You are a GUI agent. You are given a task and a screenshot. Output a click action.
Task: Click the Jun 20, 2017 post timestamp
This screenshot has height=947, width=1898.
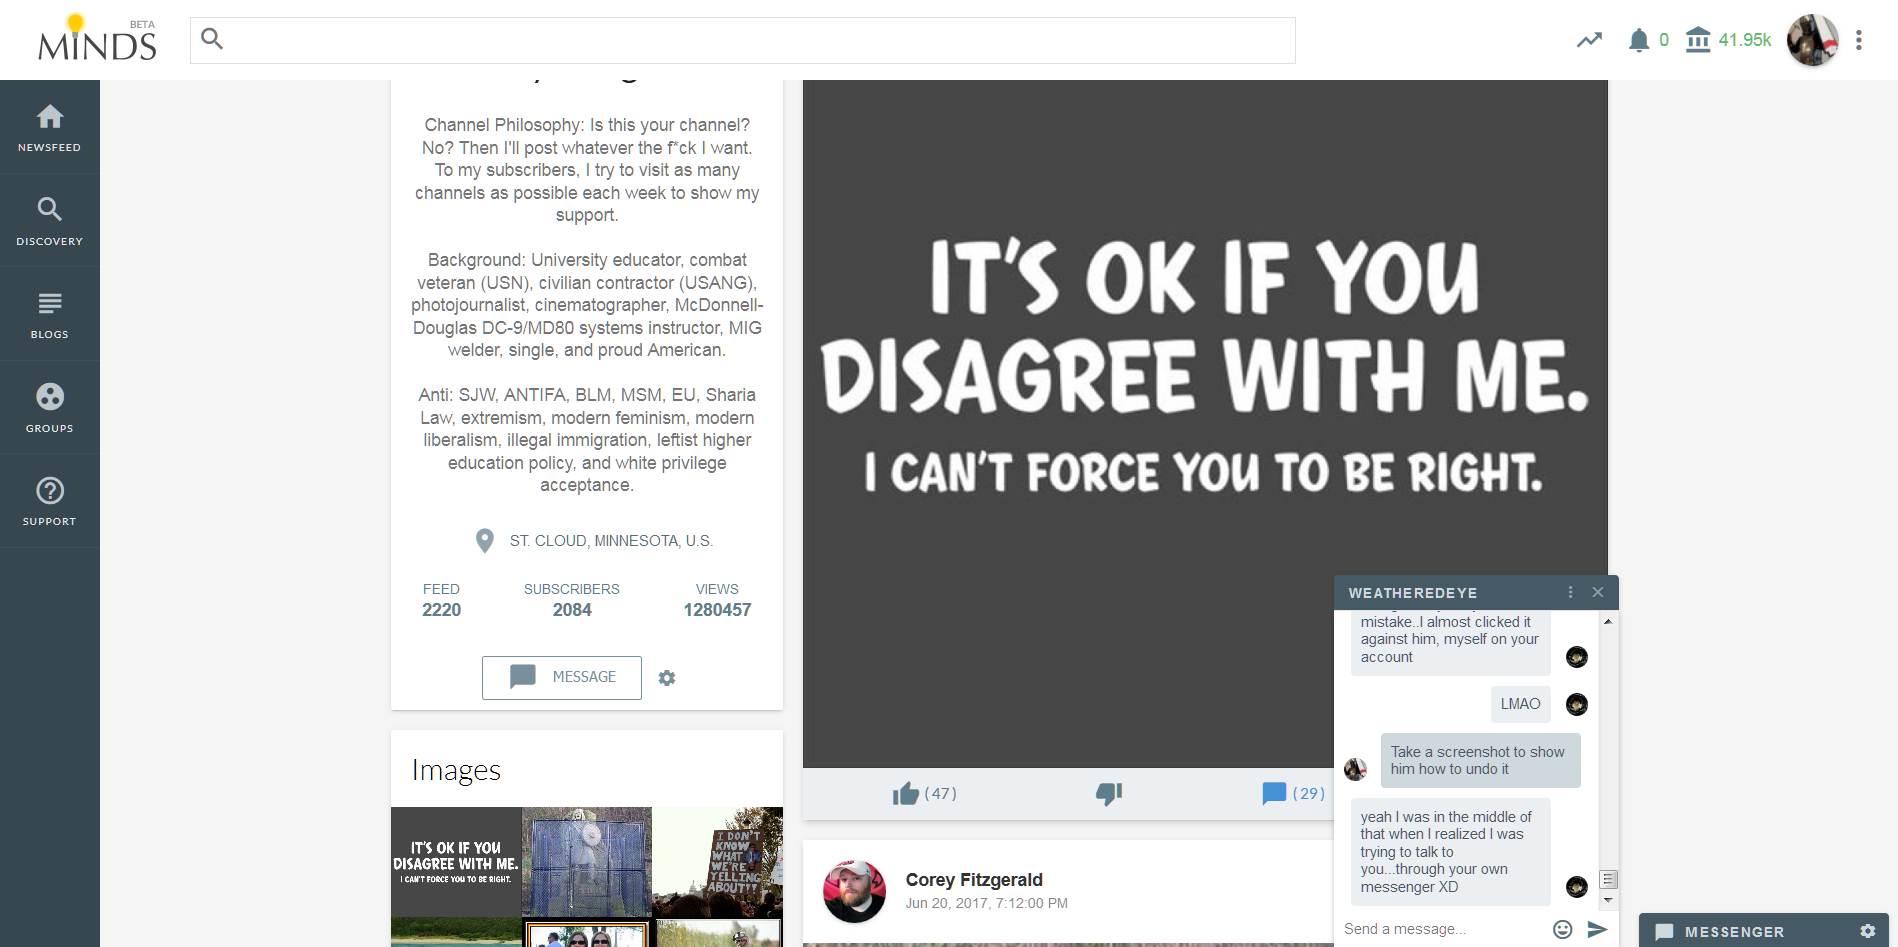986,903
